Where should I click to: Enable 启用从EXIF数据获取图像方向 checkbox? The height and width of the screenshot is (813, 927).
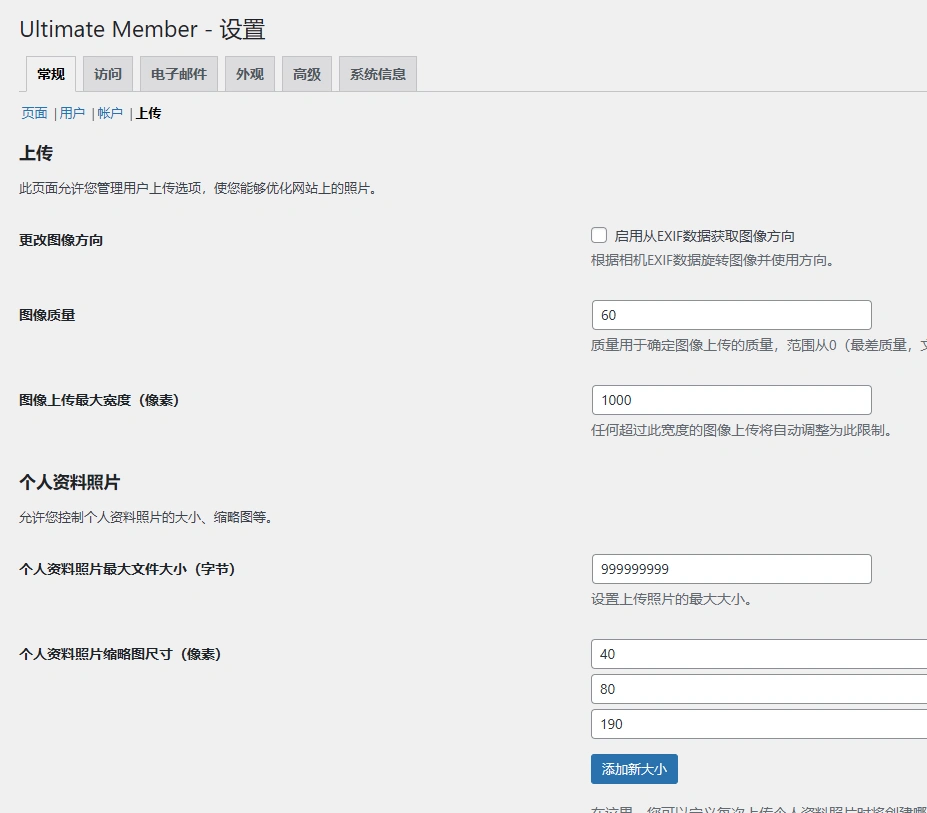(x=598, y=234)
